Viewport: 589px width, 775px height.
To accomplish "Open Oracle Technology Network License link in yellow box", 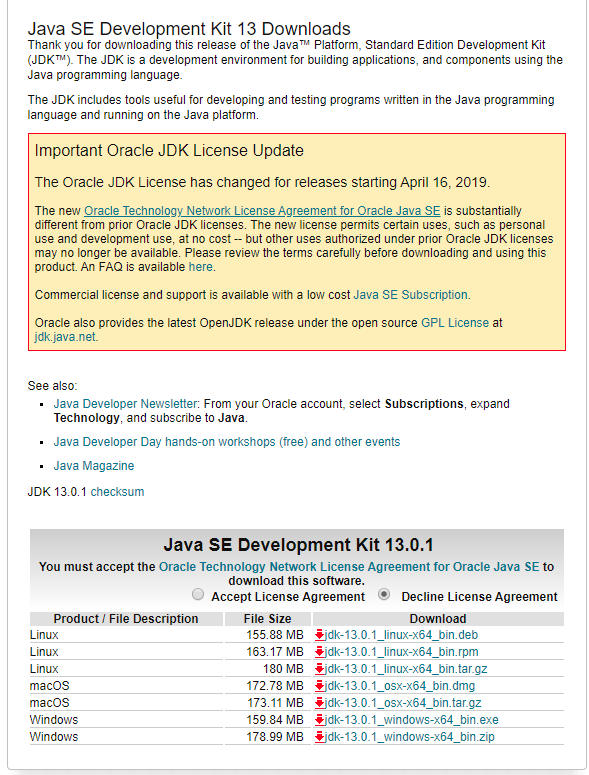I will point(262,211).
